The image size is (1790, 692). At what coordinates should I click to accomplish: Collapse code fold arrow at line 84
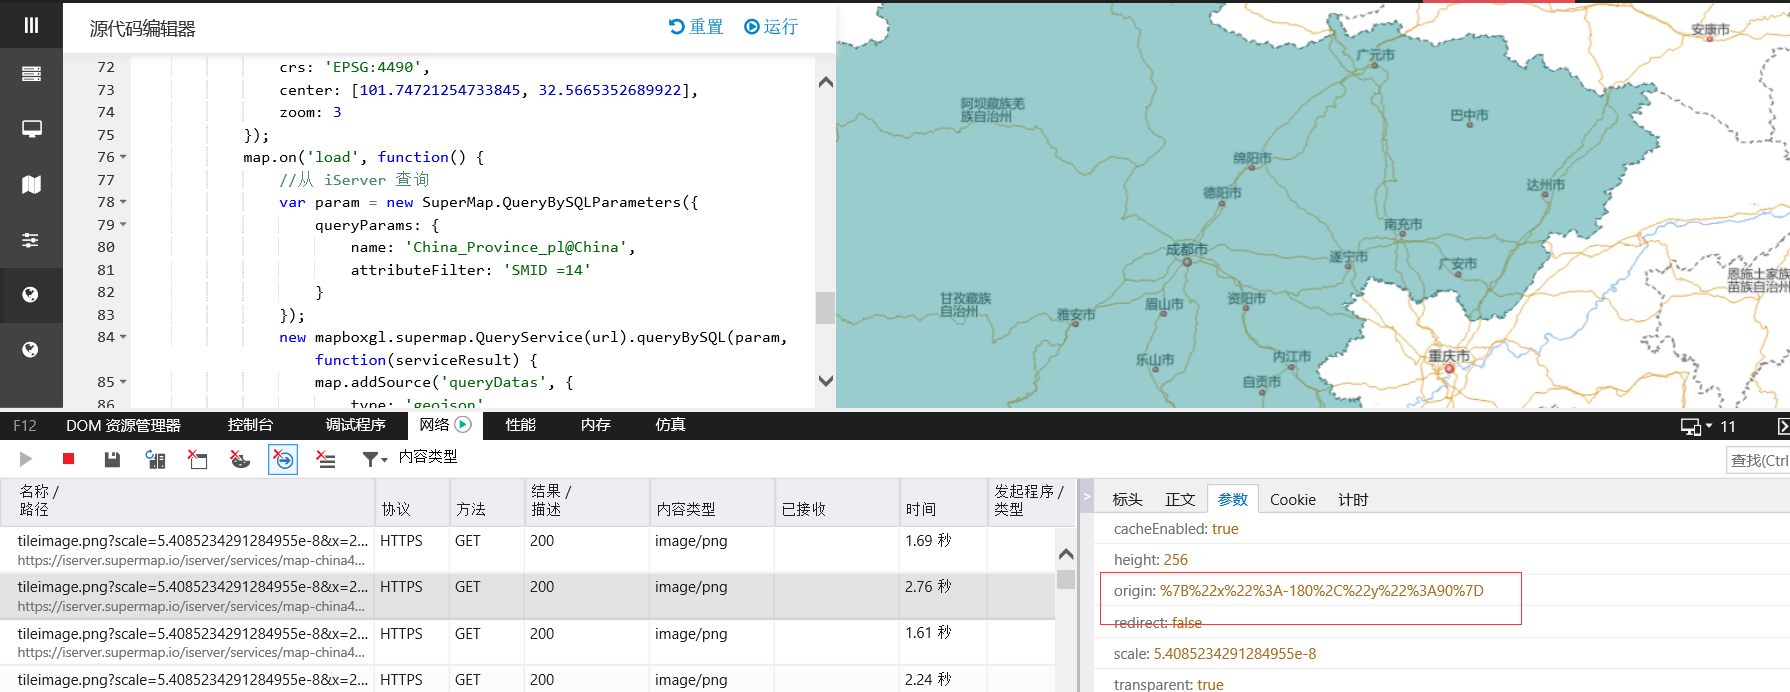coord(123,337)
